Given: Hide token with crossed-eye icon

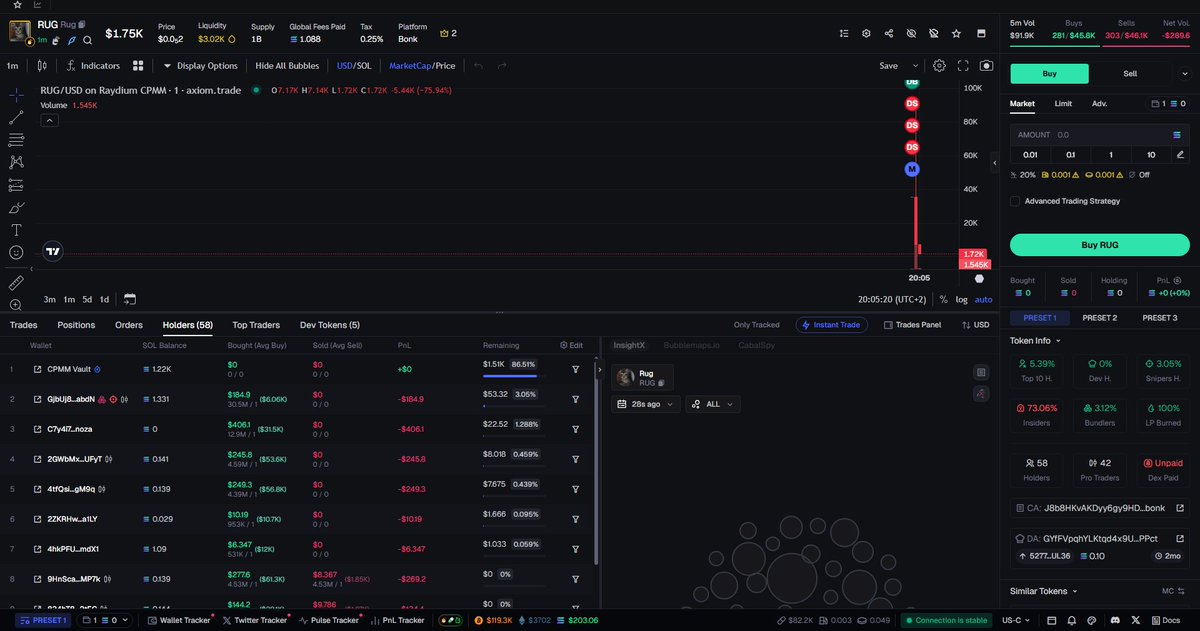Looking at the screenshot, I should [x=911, y=33].
